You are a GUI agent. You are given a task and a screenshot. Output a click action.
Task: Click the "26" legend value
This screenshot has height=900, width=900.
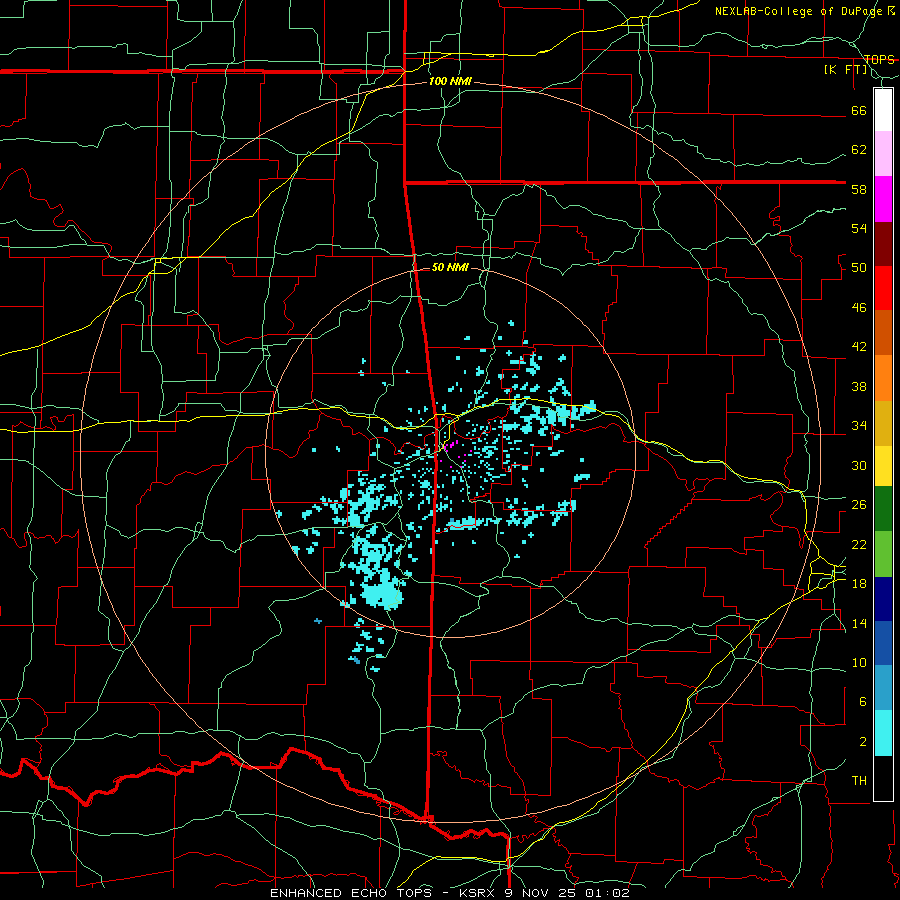click(x=859, y=505)
